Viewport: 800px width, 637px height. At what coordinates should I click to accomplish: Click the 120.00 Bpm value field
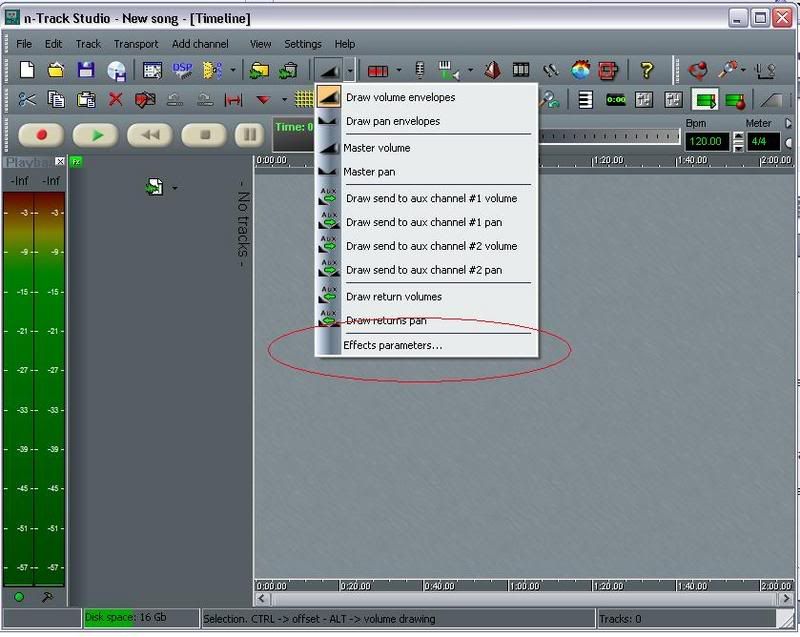[706, 141]
